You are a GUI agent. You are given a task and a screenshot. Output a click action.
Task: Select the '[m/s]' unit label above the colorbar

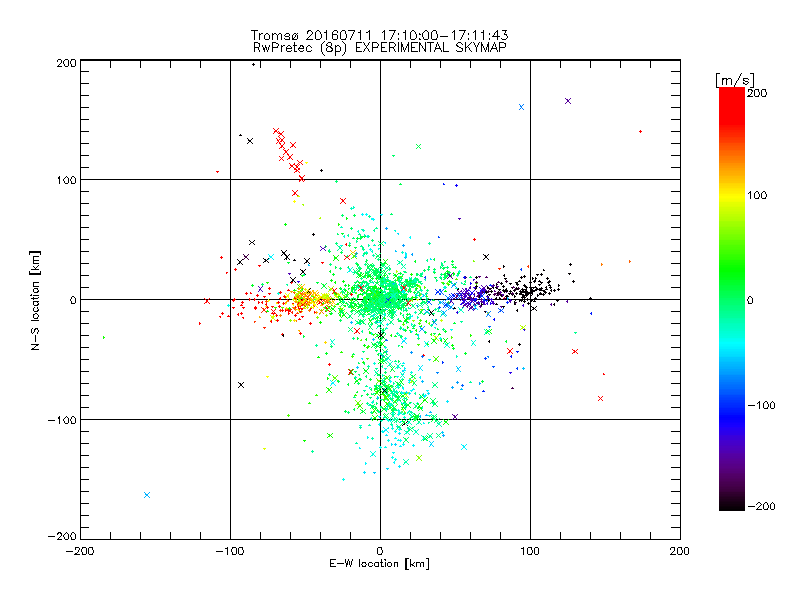(735, 80)
